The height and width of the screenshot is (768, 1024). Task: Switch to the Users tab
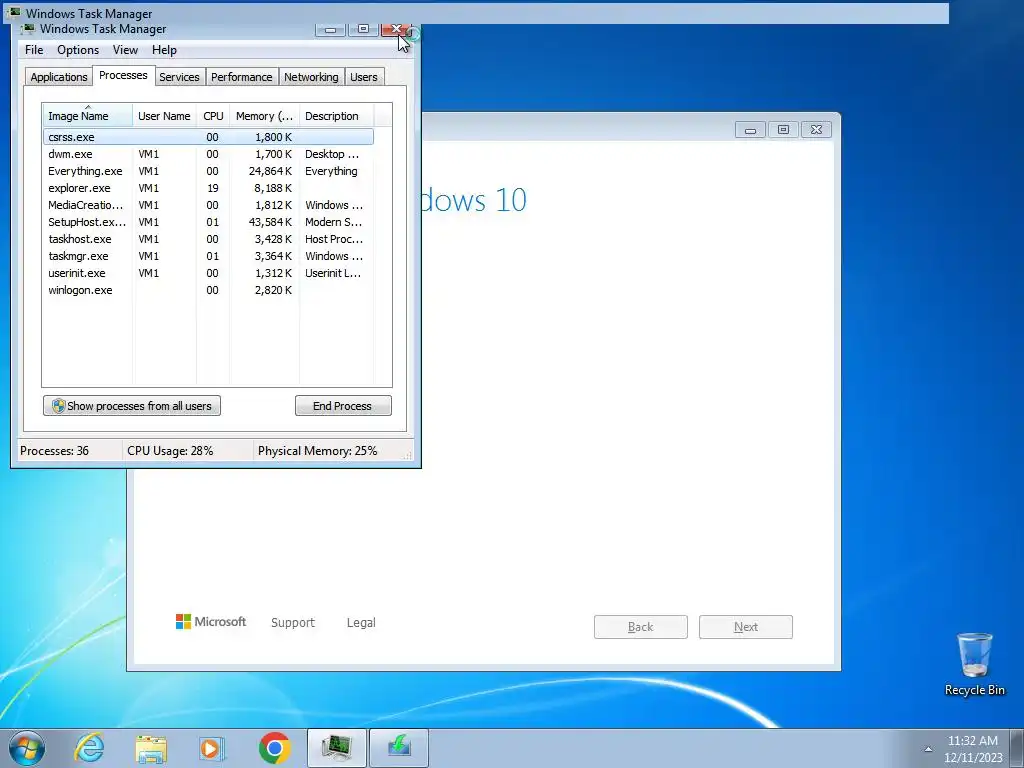(364, 77)
